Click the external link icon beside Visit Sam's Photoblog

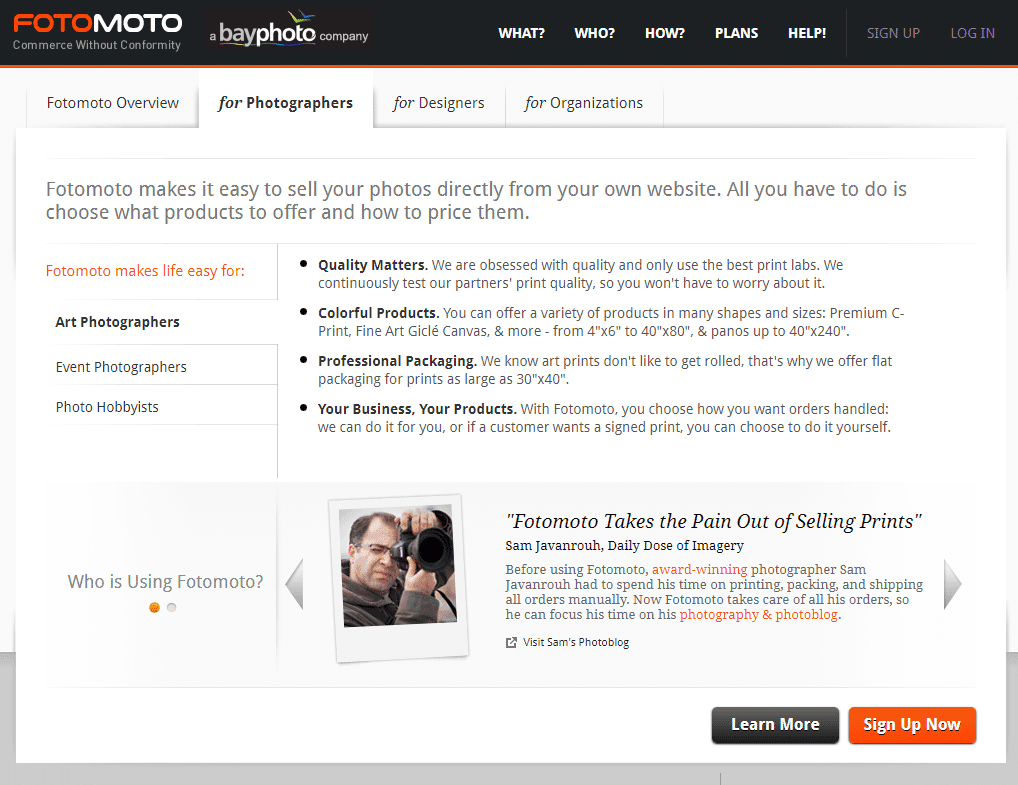click(512, 642)
